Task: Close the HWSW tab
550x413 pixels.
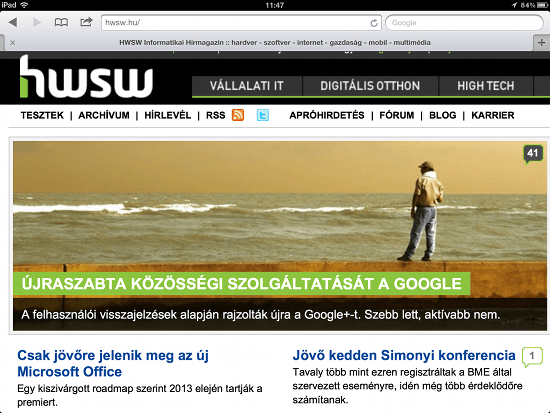Action: coord(13,42)
